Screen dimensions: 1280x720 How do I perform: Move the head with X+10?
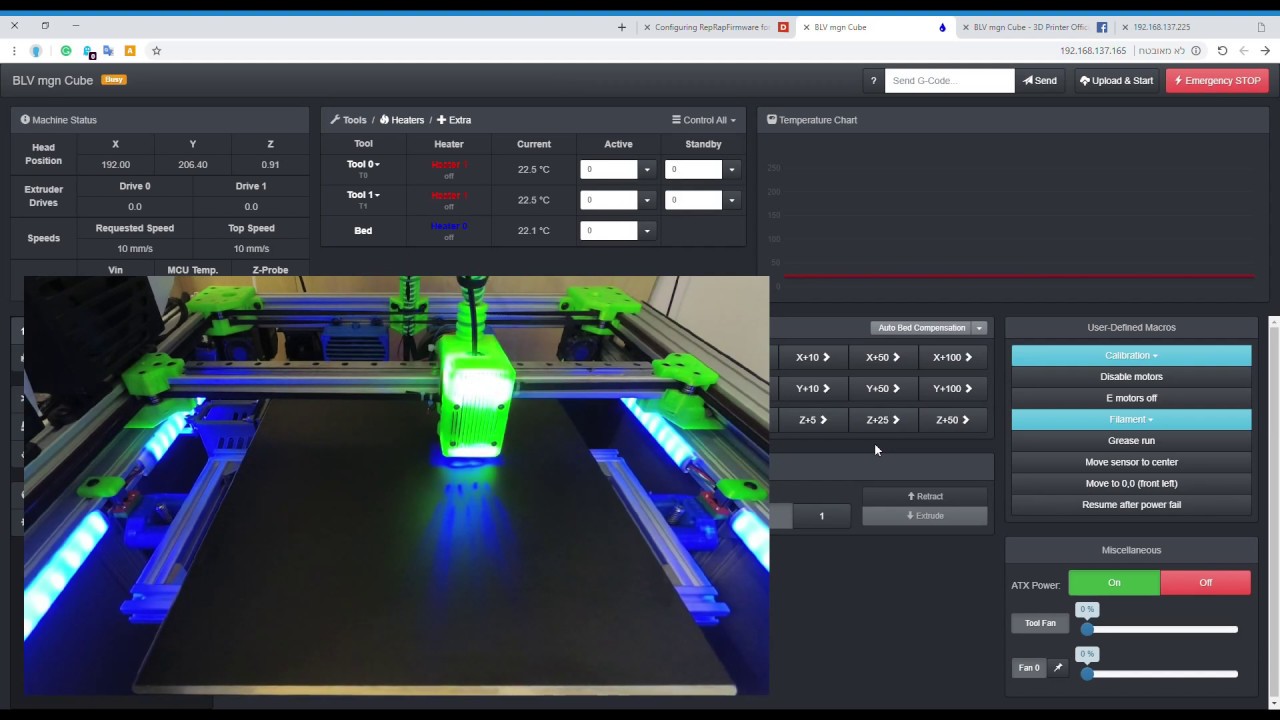pyautogui.click(x=812, y=357)
